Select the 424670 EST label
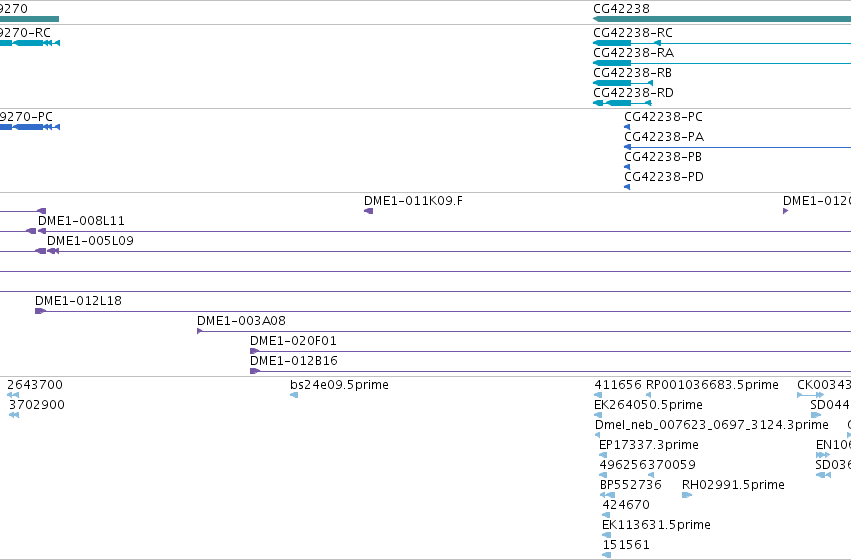851x560 pixels. point(626,506)
